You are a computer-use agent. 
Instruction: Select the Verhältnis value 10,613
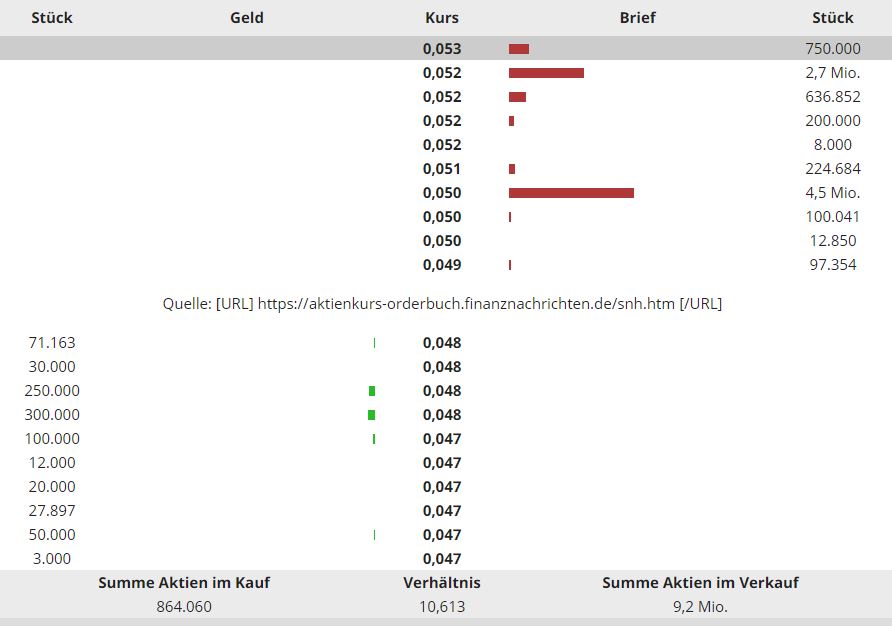442,606
